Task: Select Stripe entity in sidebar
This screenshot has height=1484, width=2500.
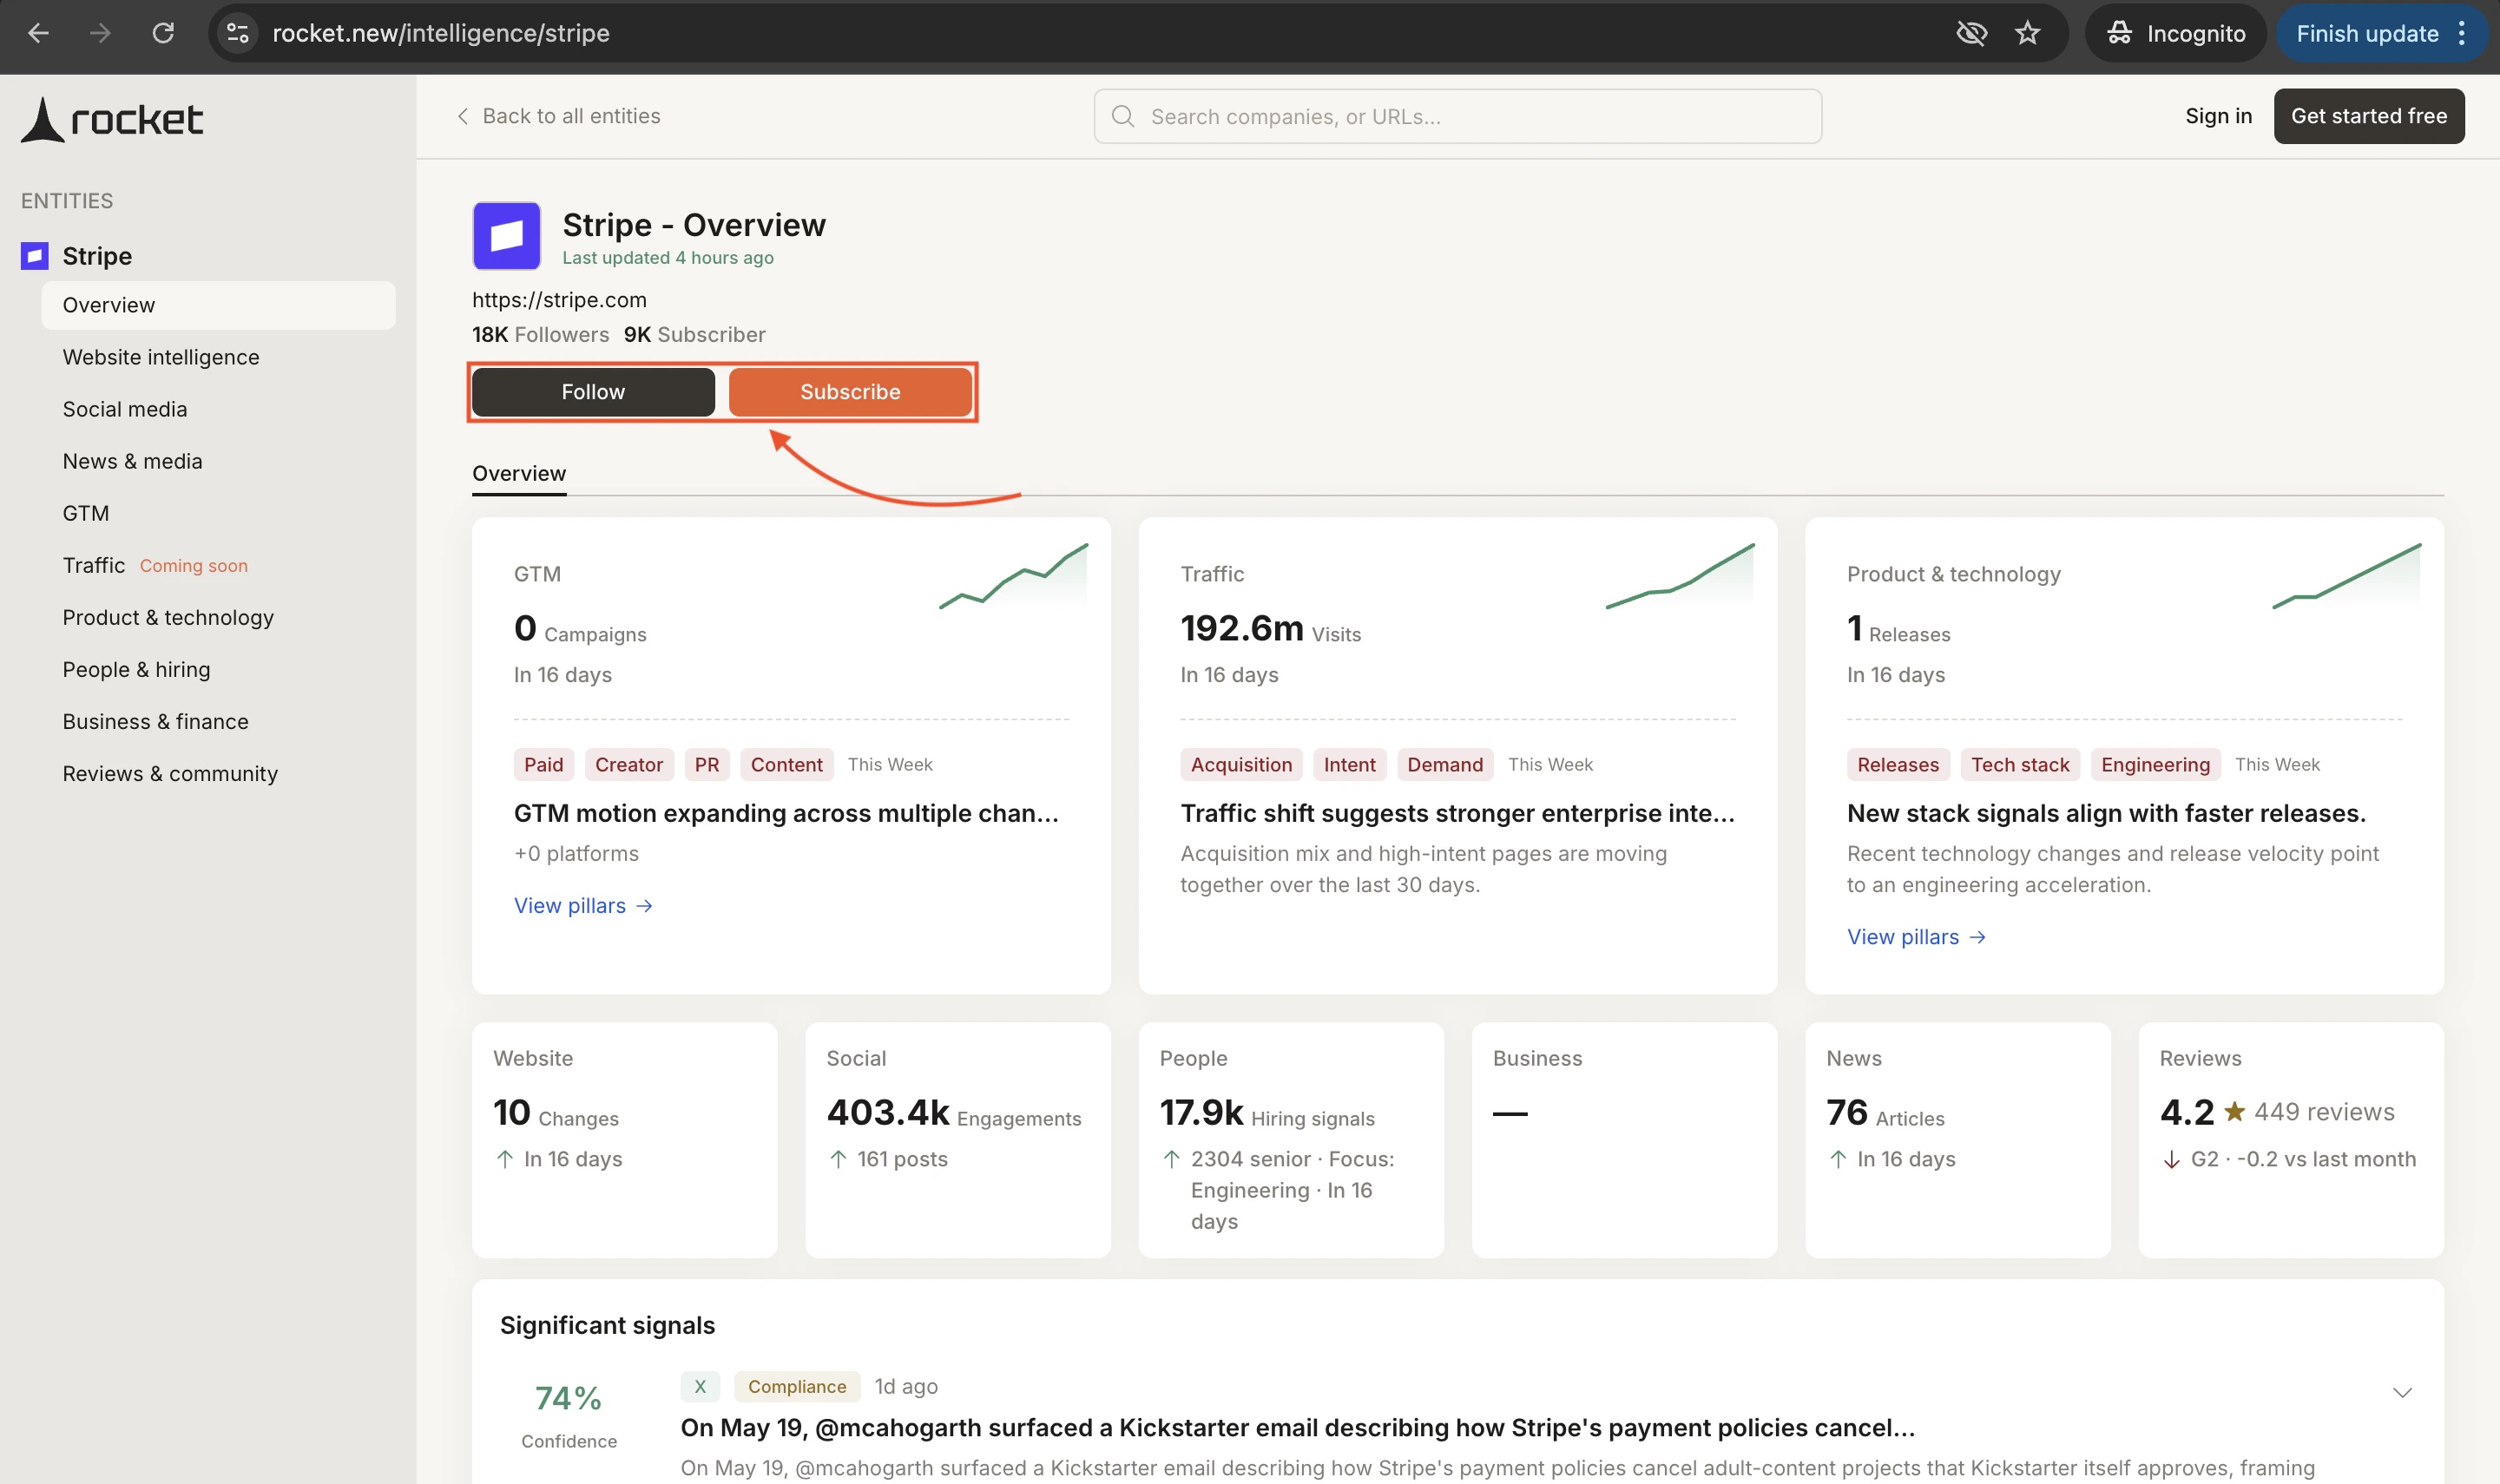Action: pyautogui.click(x=97, y=256)
